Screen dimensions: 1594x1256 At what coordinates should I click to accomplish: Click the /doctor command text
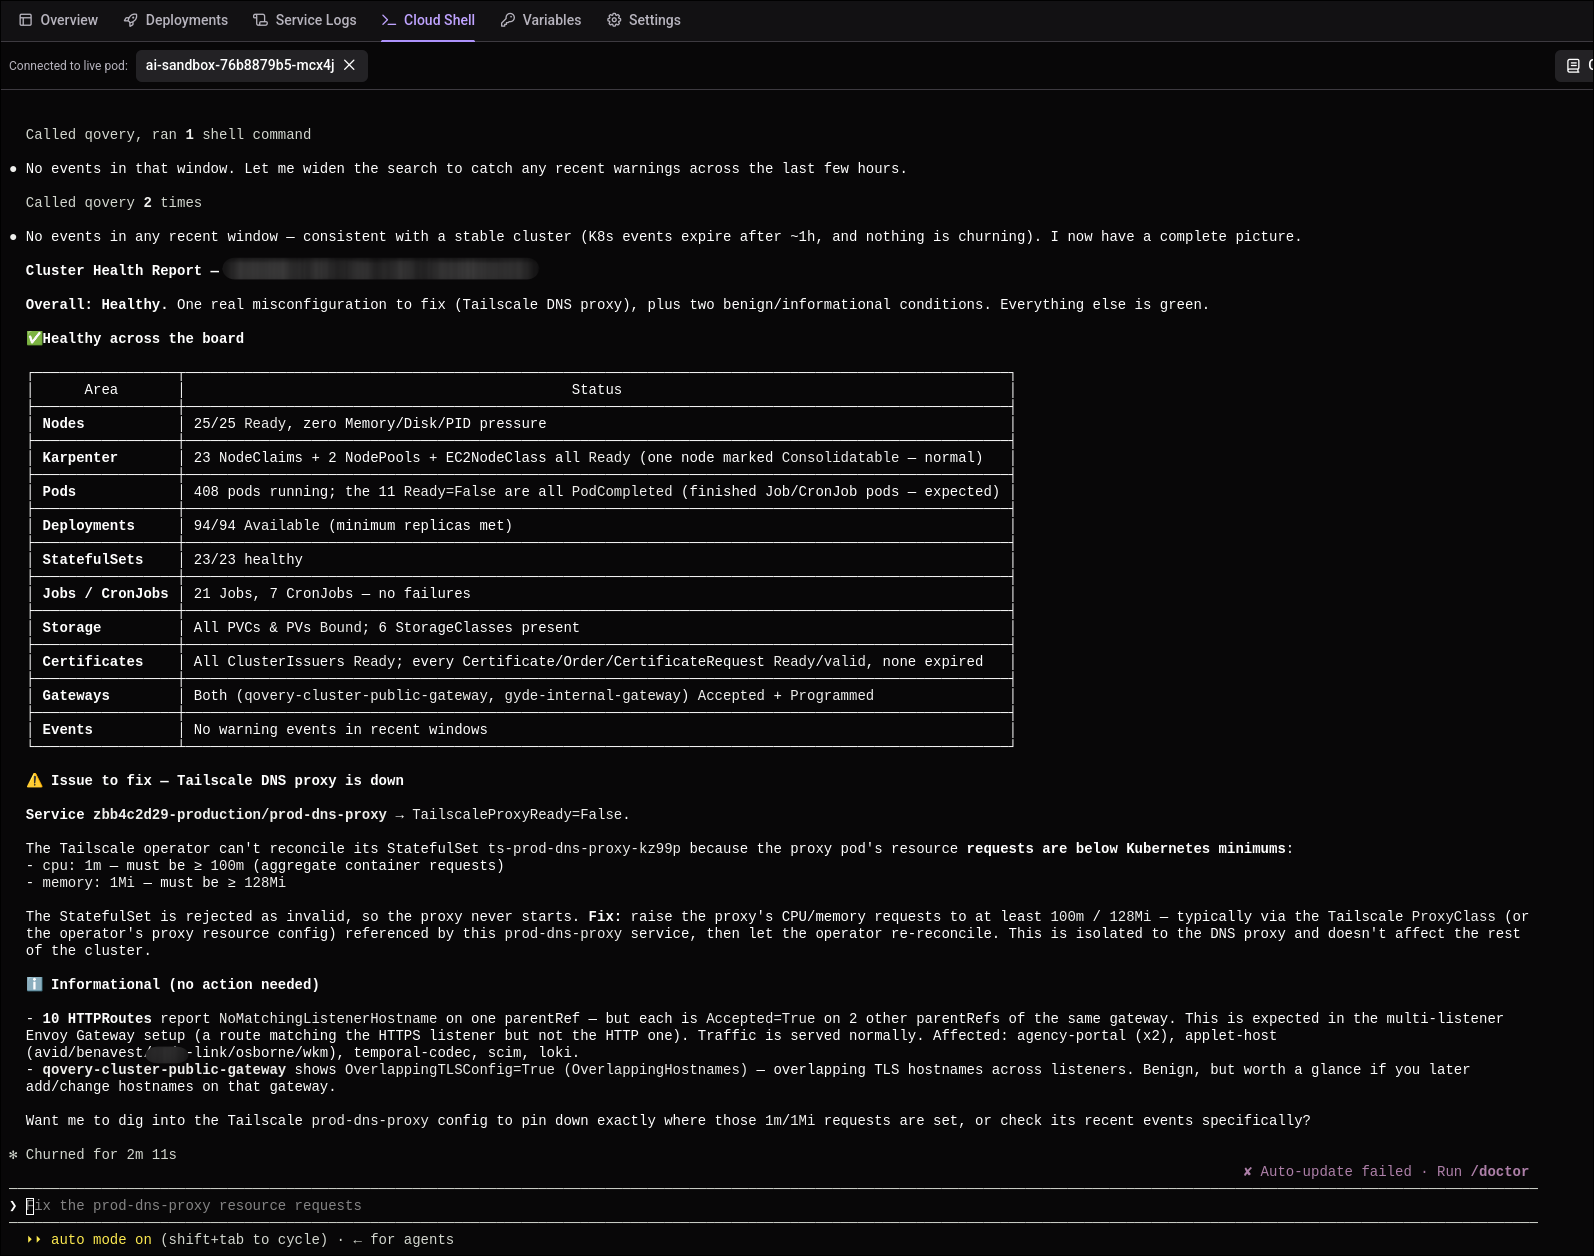click(1499, 1172)
